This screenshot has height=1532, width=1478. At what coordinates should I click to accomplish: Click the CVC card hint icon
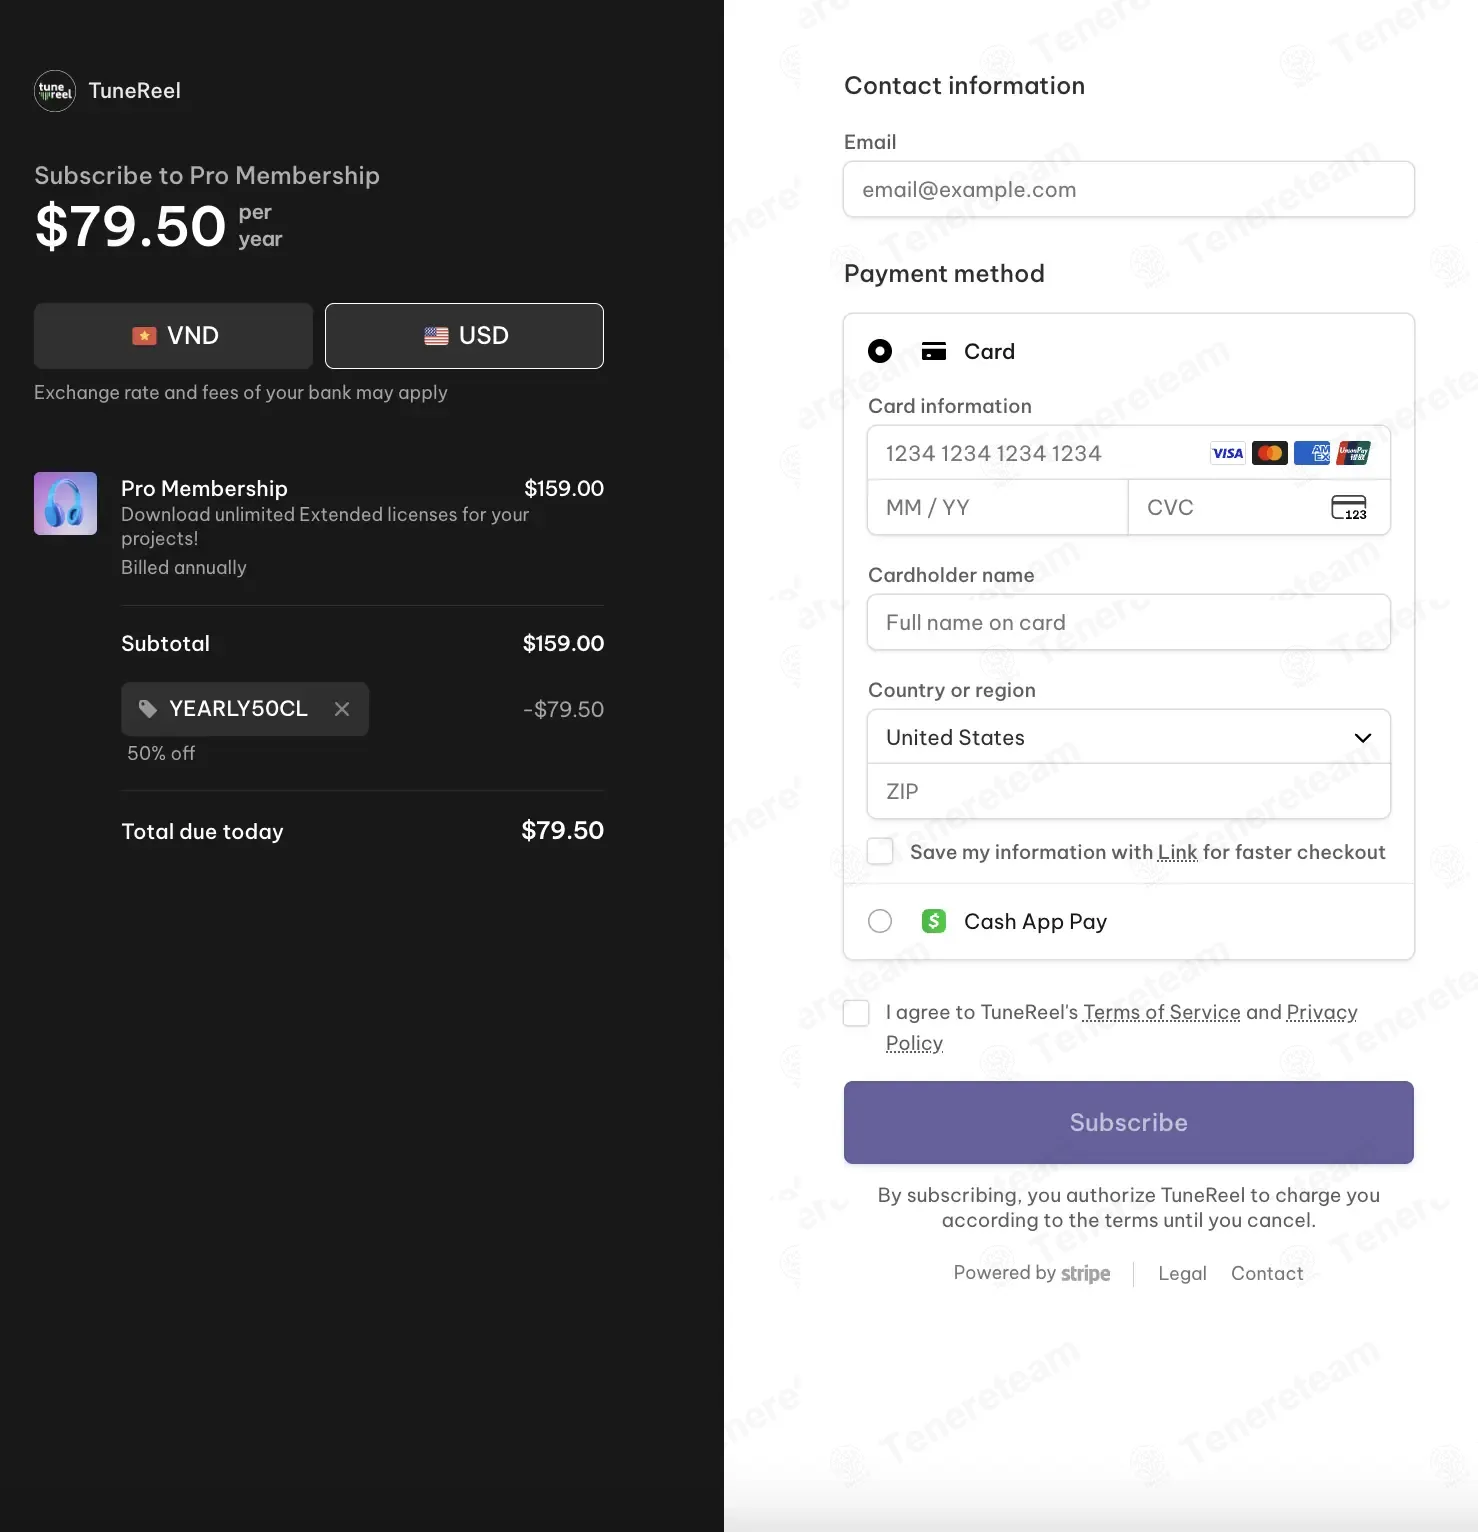[x=1349, y=508]
